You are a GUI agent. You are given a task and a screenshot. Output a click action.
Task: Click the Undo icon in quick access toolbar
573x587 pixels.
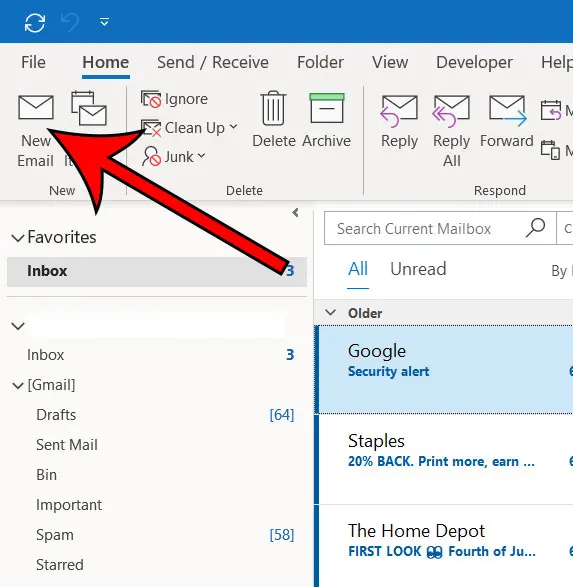tap(70, 23)
